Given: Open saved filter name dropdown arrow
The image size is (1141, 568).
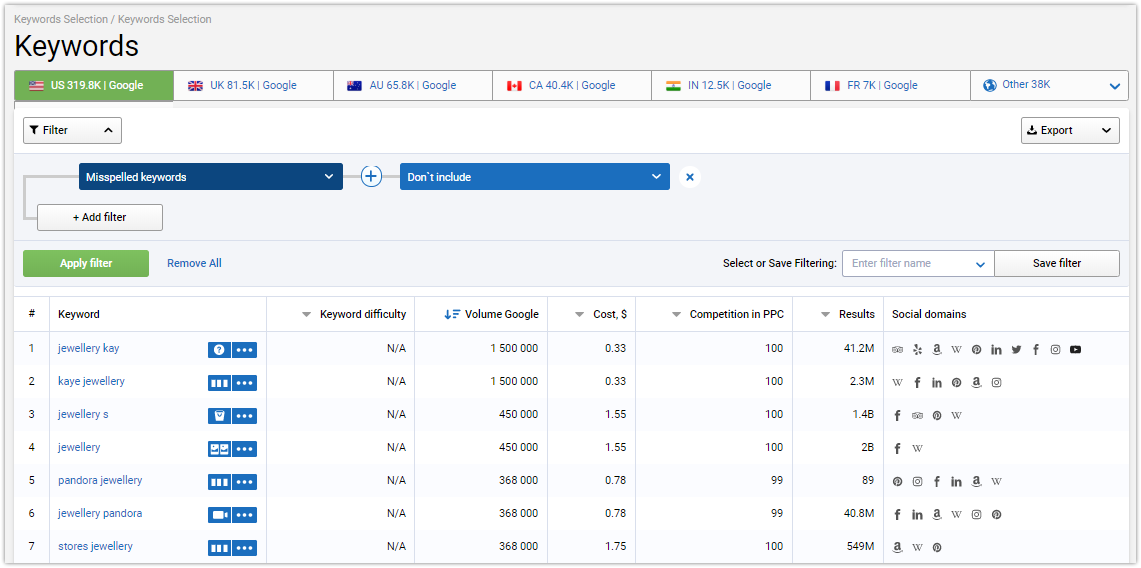Looking at the screenshot, I should pyautogui.click(x=979, y=263).
